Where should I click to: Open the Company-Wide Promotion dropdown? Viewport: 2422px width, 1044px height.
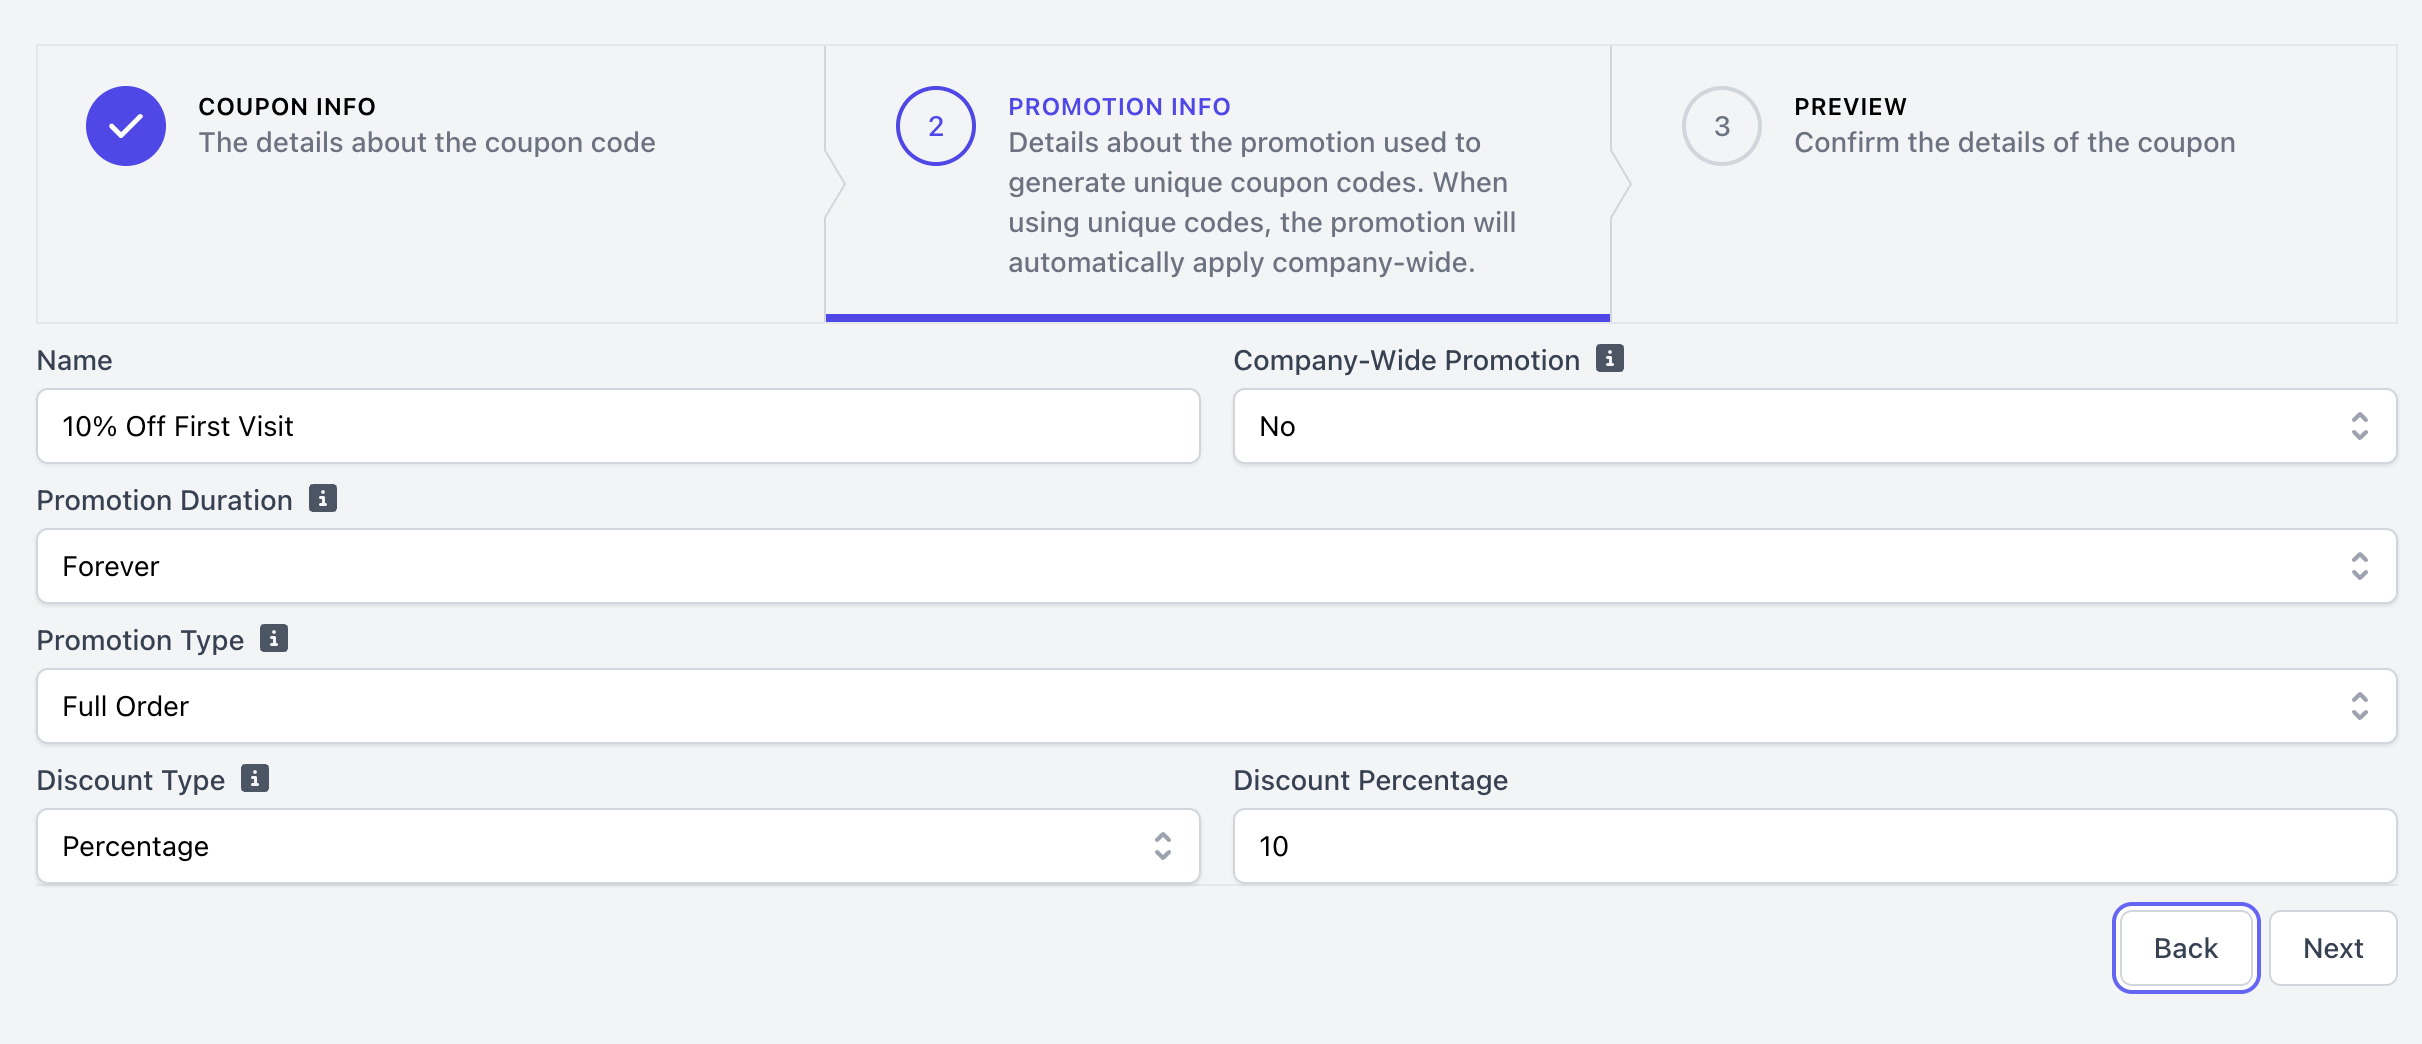click(x=1814, y=426)
